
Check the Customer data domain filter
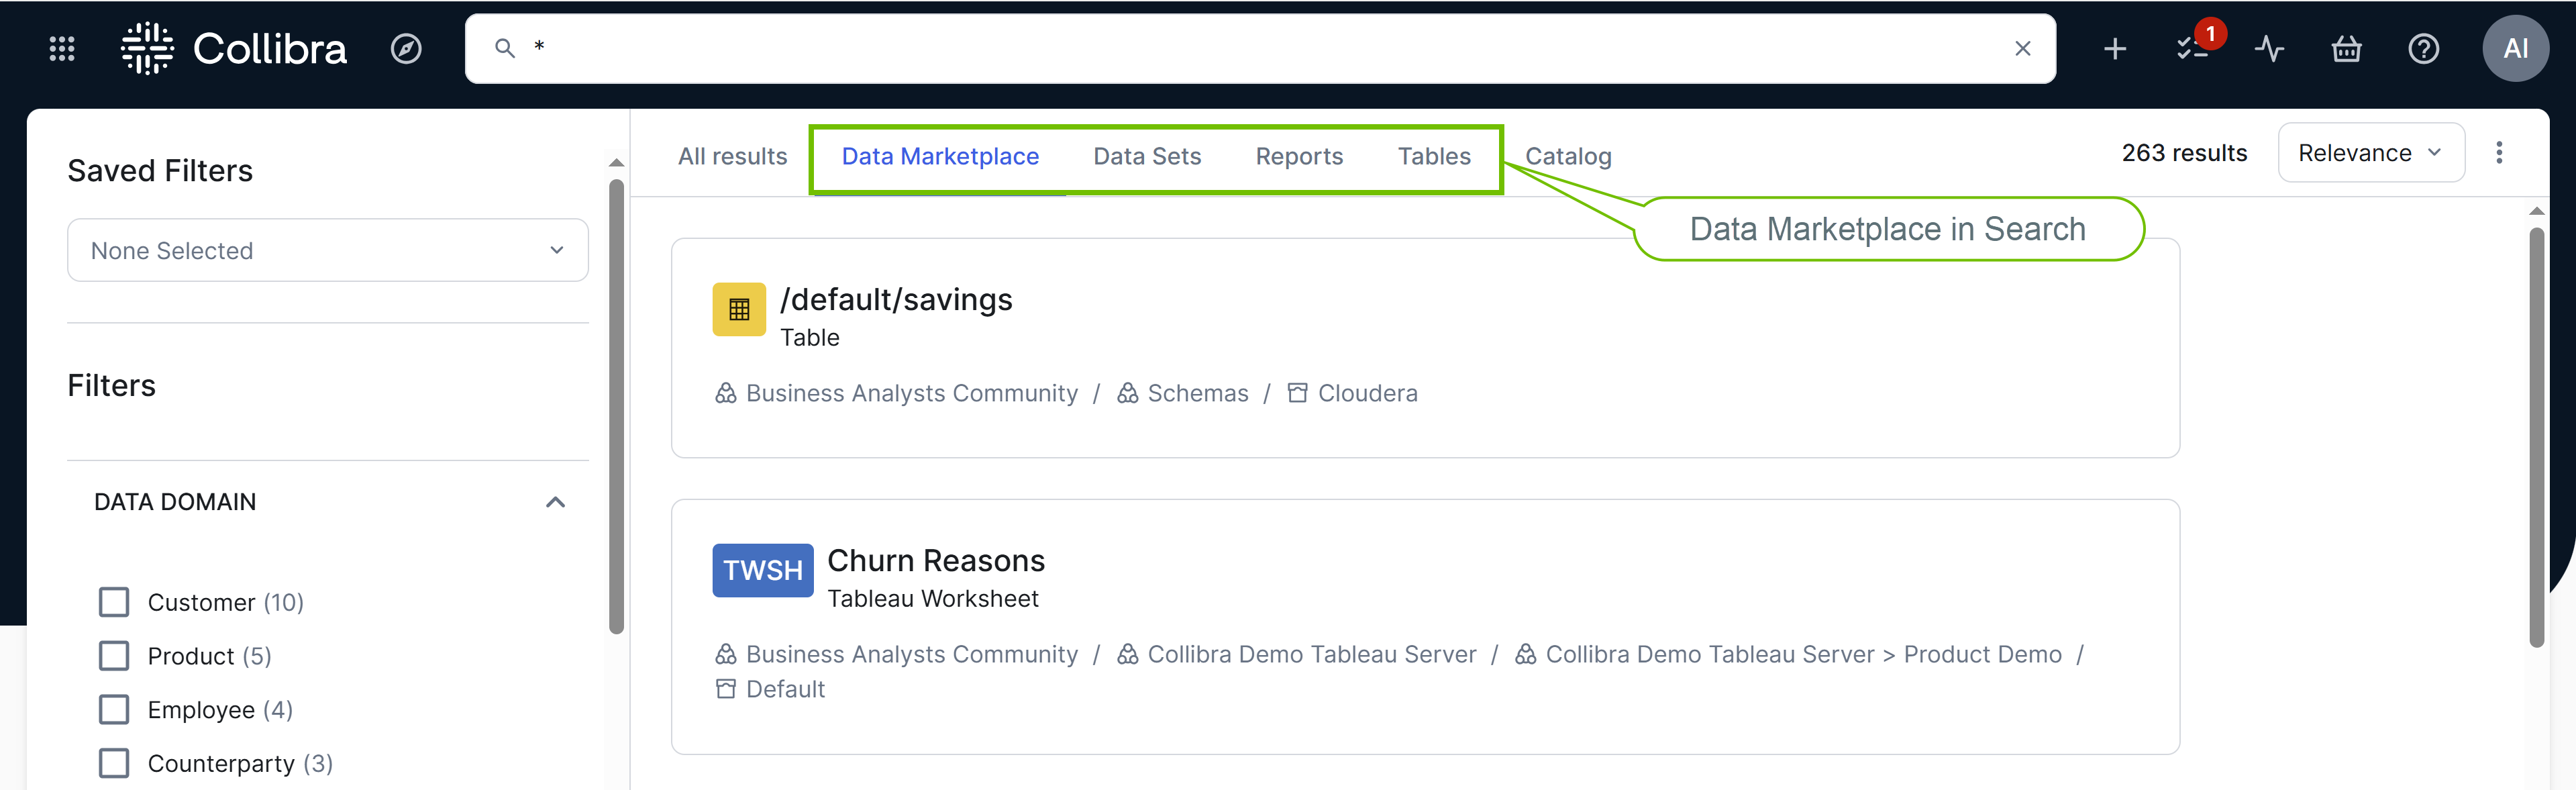click(x=114, y=601)
